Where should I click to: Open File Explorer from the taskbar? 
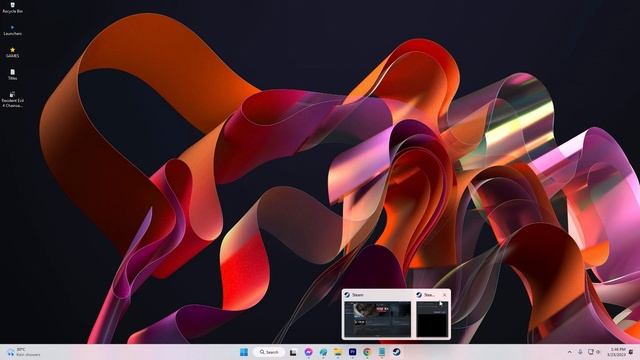tap(338, 352)
